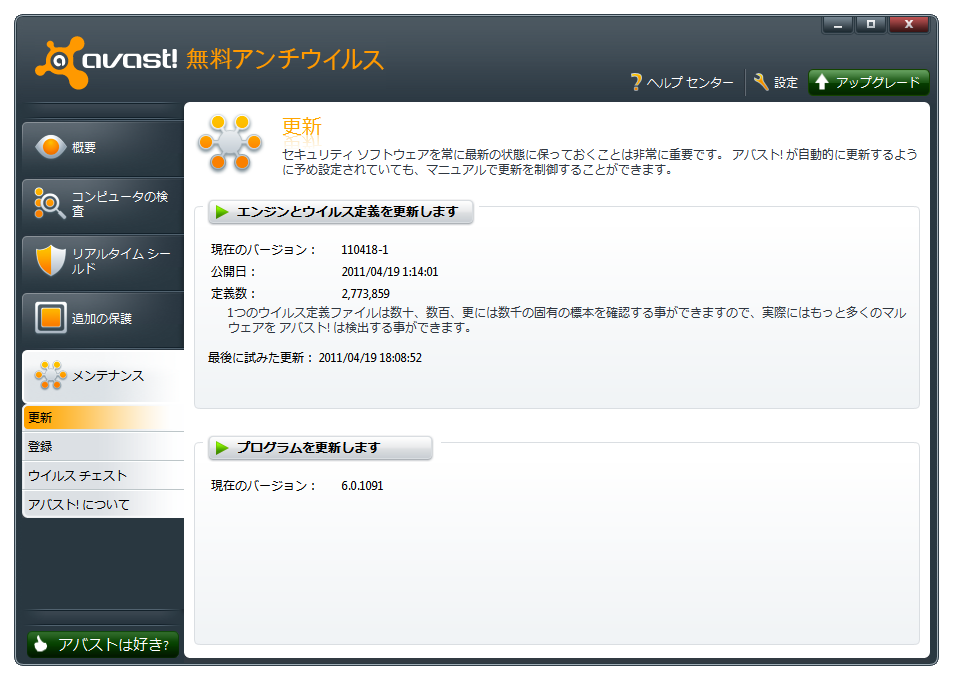Viewport: 957px width, 684px height.
Task: Click last attempted update 2011/04/19 18:08:52
Action: click(370, 358)
